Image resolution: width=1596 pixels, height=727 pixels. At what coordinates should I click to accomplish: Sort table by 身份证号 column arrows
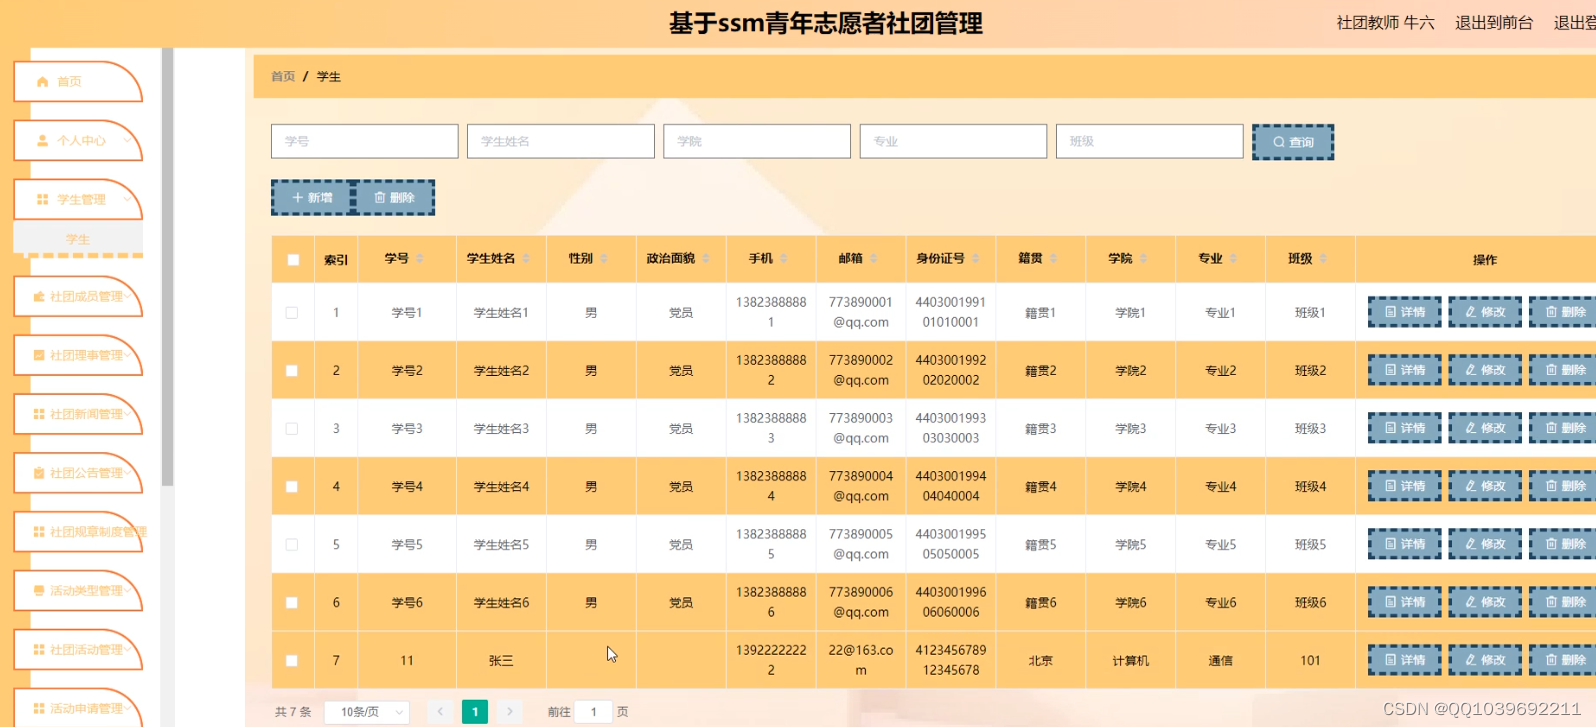(x=976, y=259)
